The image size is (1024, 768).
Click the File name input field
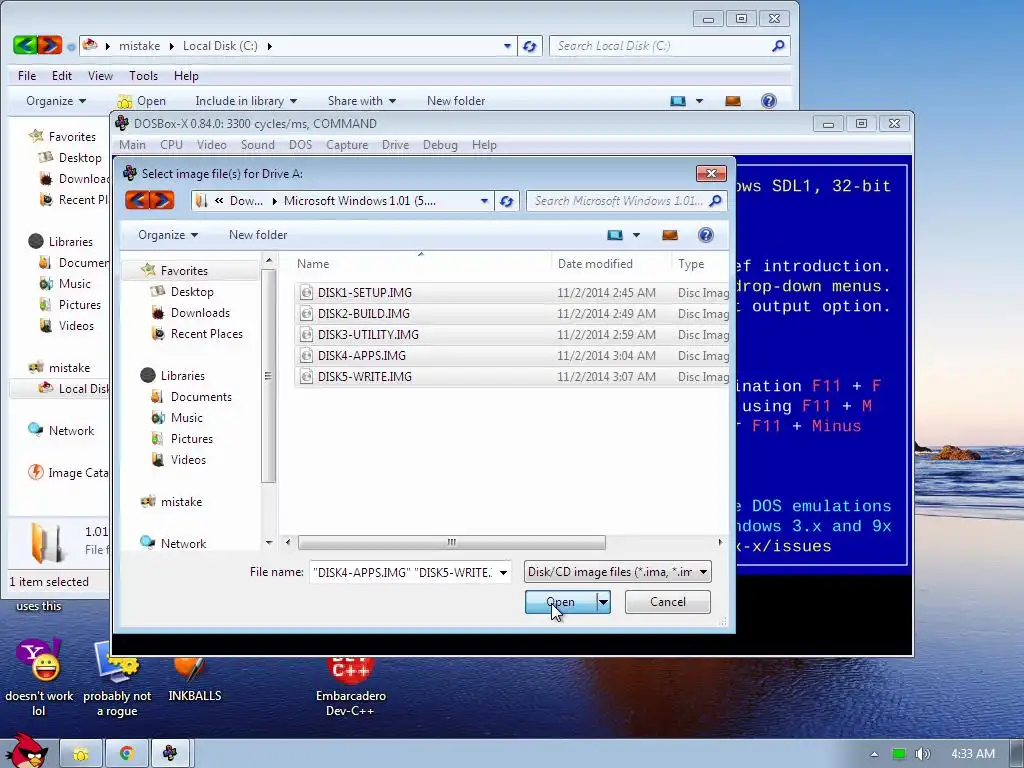click(402, 573)
